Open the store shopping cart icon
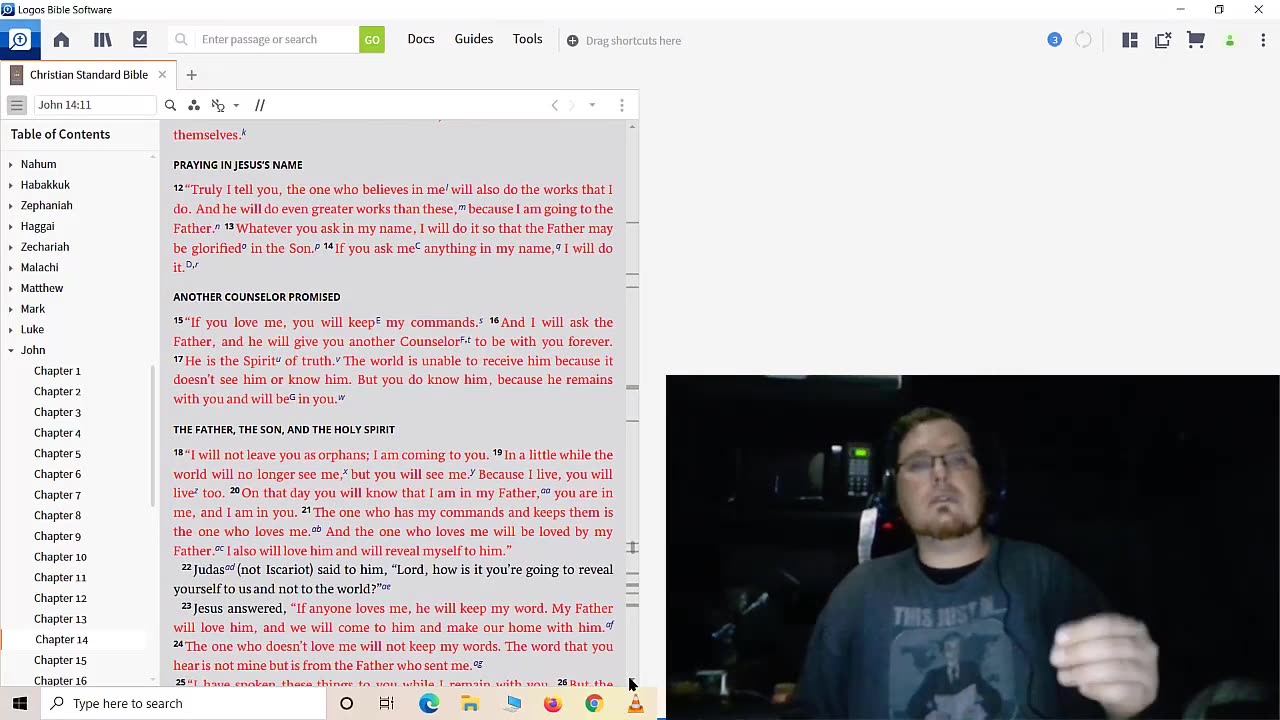Screen dimensions: 1280x720 [x=1196, y=40]
